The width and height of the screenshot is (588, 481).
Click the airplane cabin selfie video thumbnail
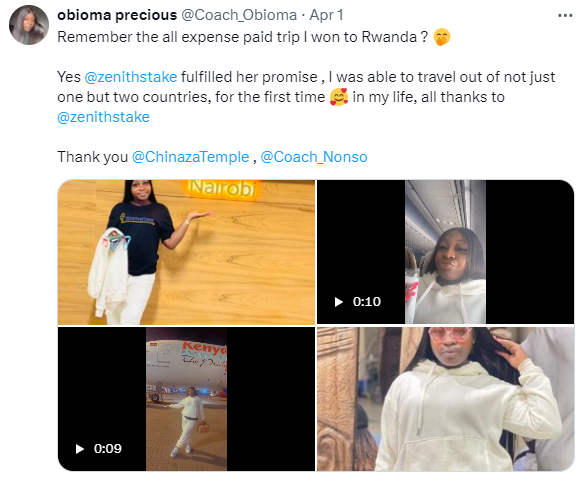tap(446, 252)
